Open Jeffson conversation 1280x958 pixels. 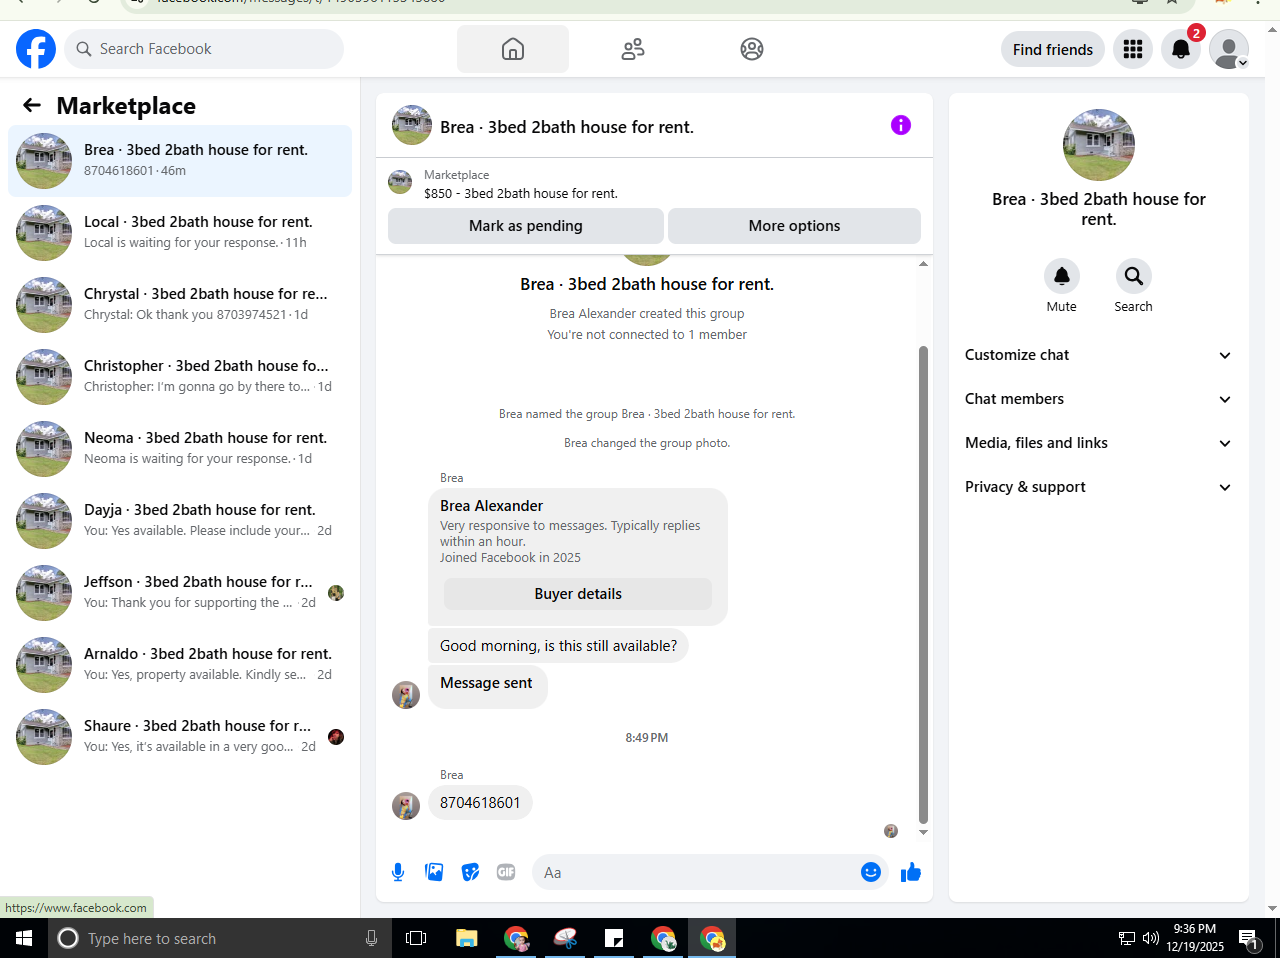click(x=180, y=593)
